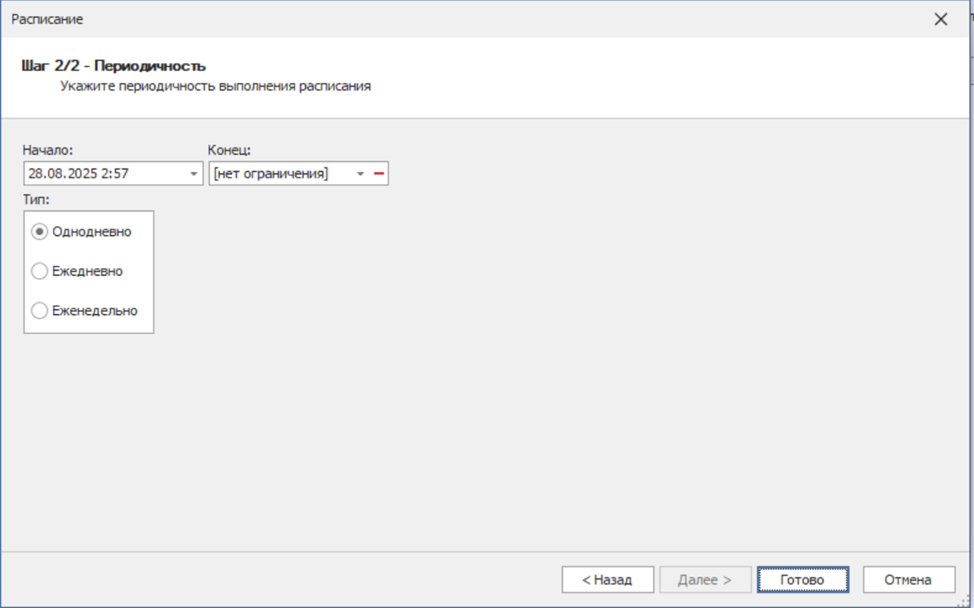The height and width of the screenshot is (608, 974).
Task: Click the Шаг 2/2 - Периодичность heading
Action: [x=113, y=66]
